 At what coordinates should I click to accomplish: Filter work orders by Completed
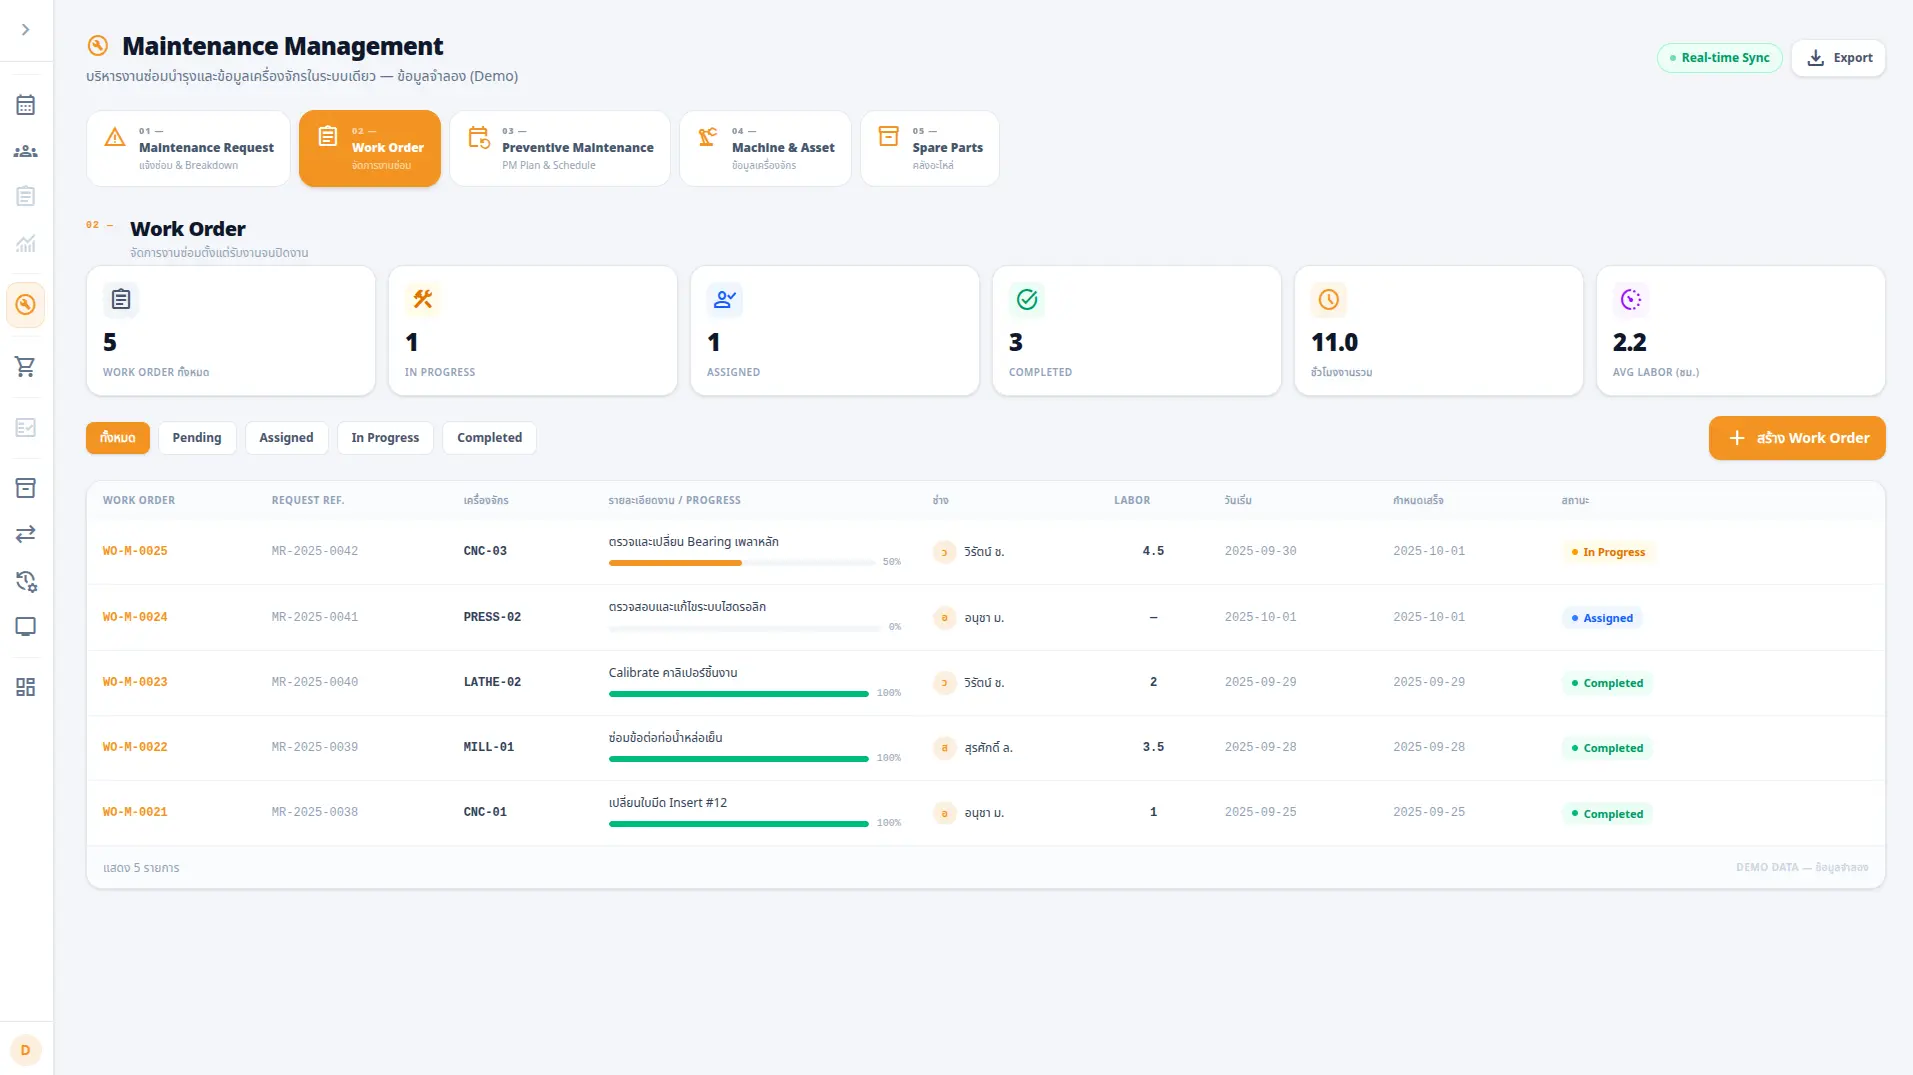[x=489, y=438]
